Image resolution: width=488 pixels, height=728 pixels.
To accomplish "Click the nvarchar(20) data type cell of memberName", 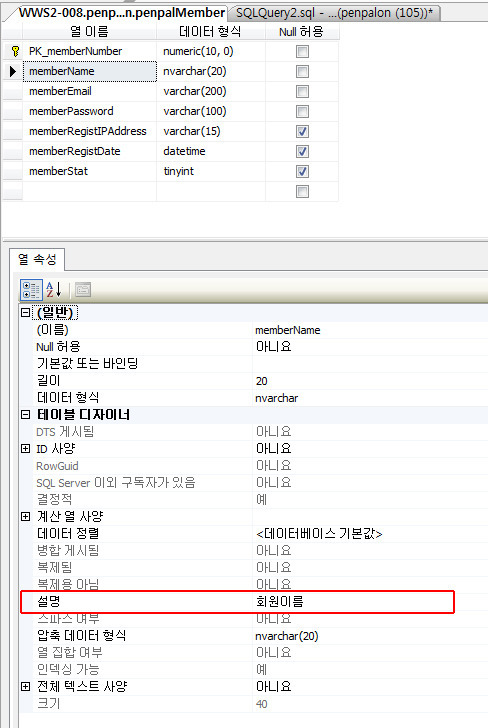I will click(211, 71).
